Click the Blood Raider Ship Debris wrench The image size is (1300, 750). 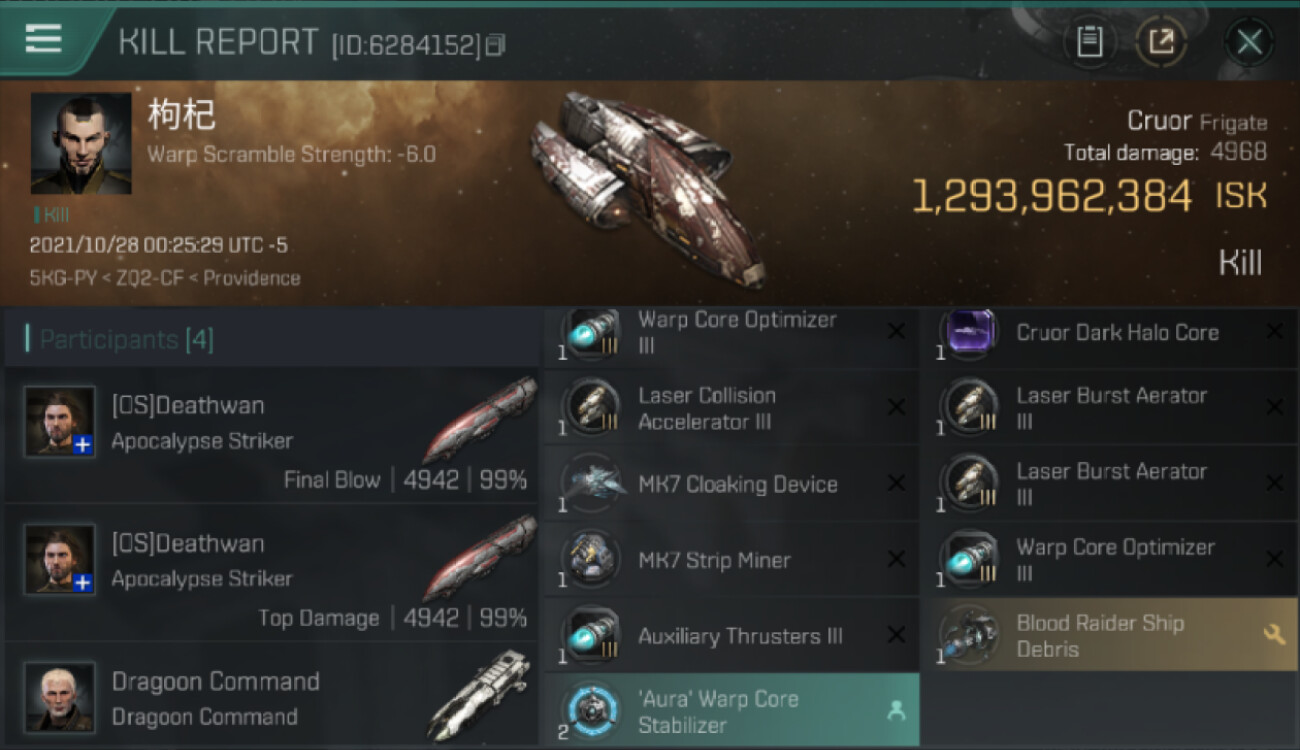point(1274,634)
